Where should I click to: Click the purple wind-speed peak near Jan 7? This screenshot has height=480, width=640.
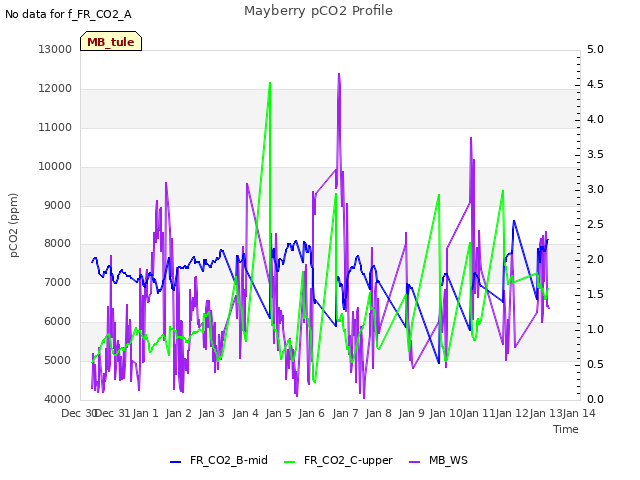(x=339, y=74)
